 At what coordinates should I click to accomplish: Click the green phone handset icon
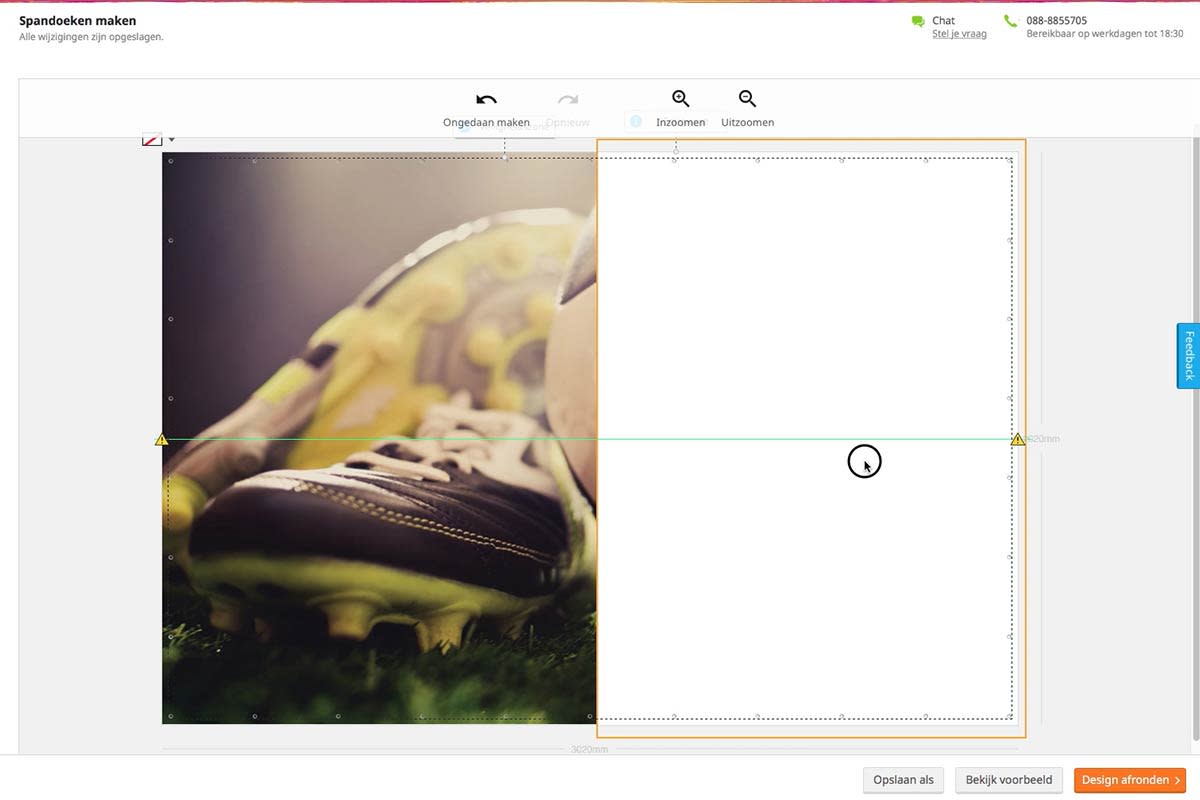(1011, 21)
